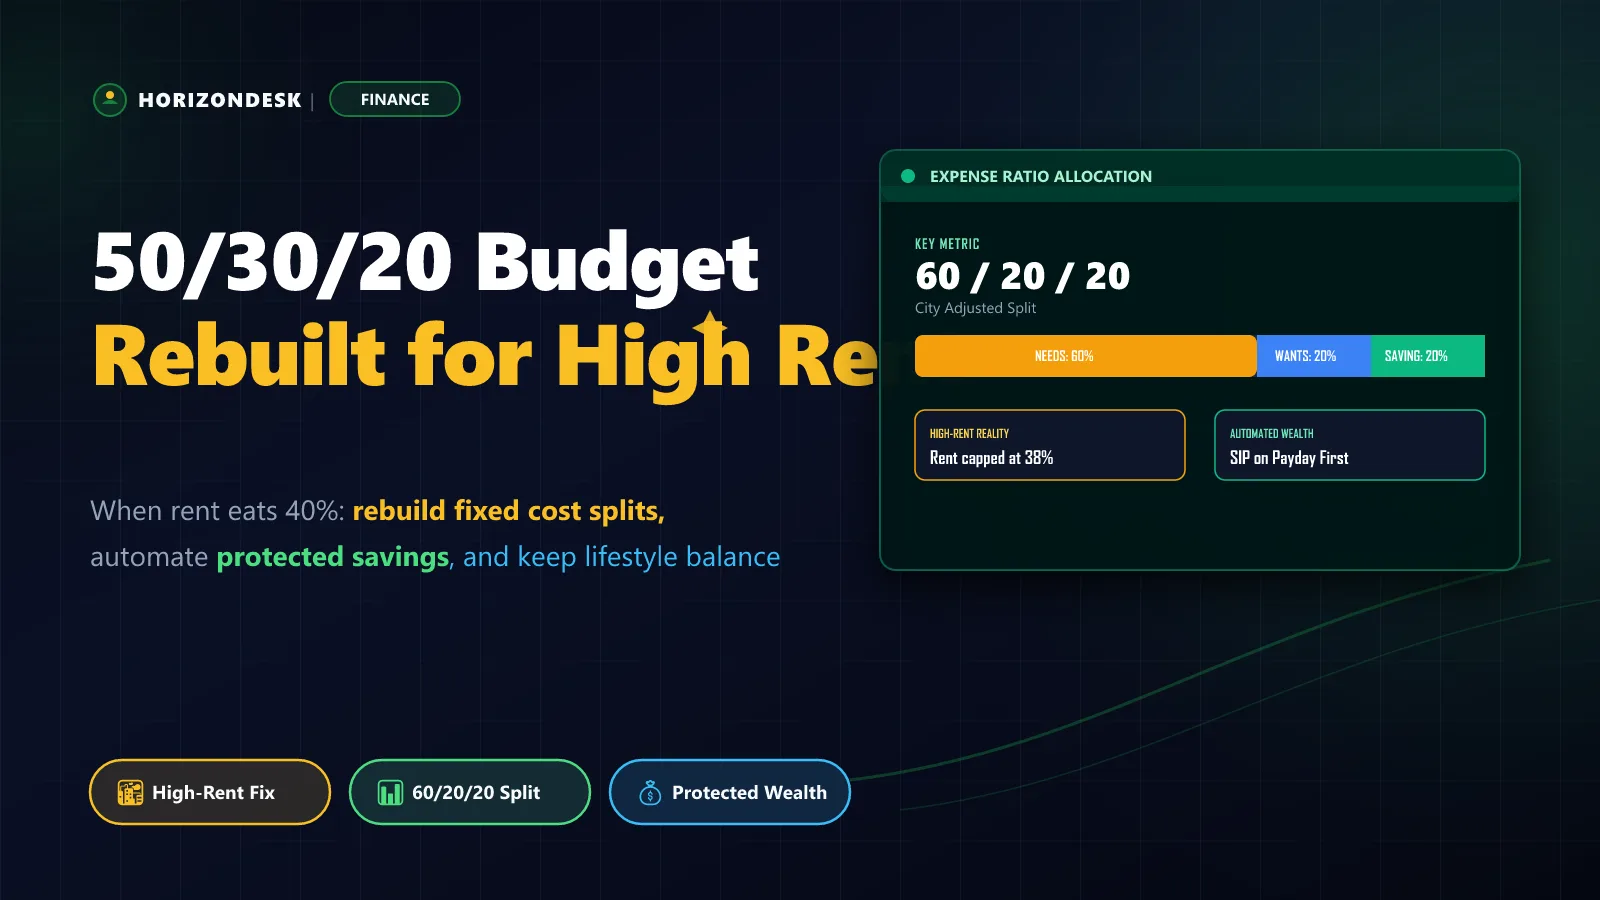Open the High-Rent Reality card
Screen dimensions: 1600x900
(1050, 445)
